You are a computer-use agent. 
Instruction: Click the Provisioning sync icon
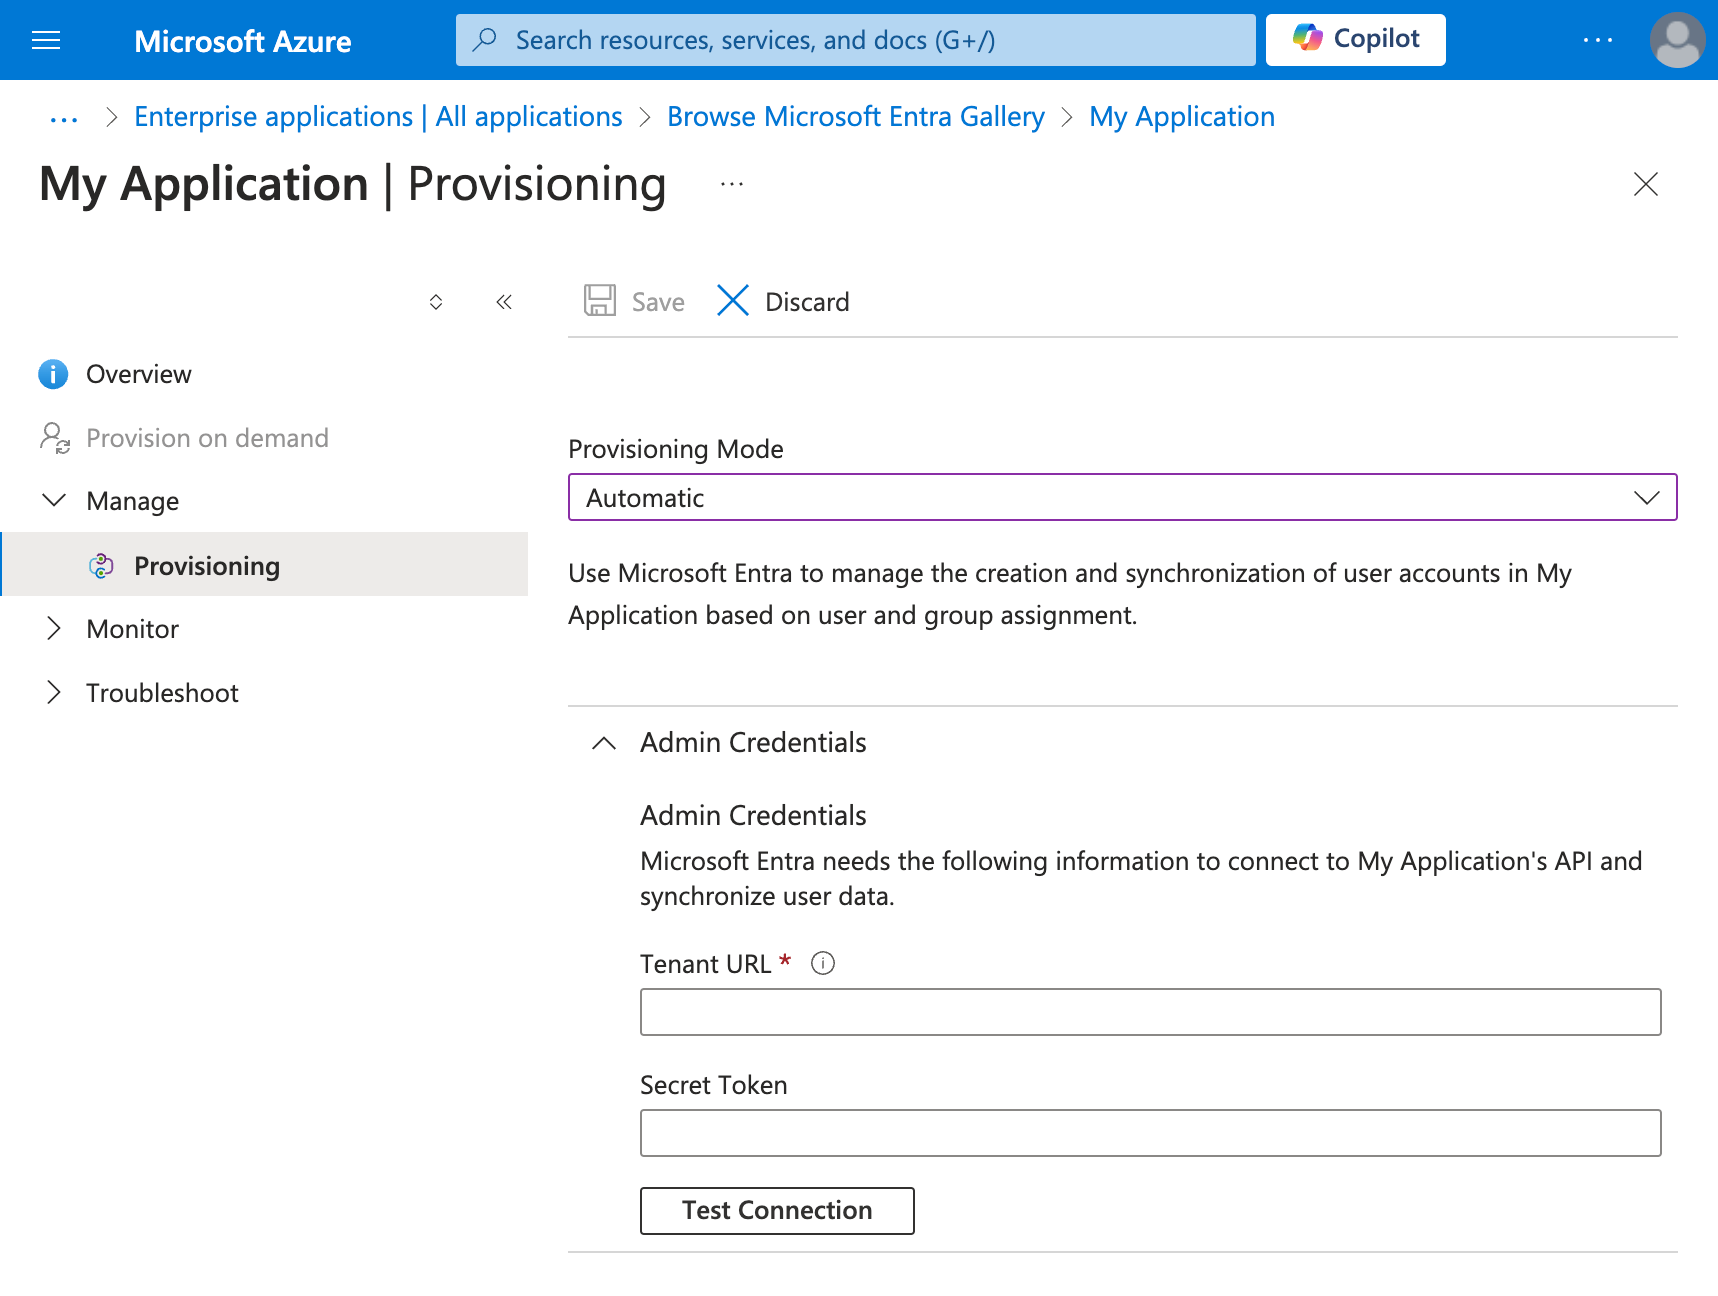[x=101, y=566]
